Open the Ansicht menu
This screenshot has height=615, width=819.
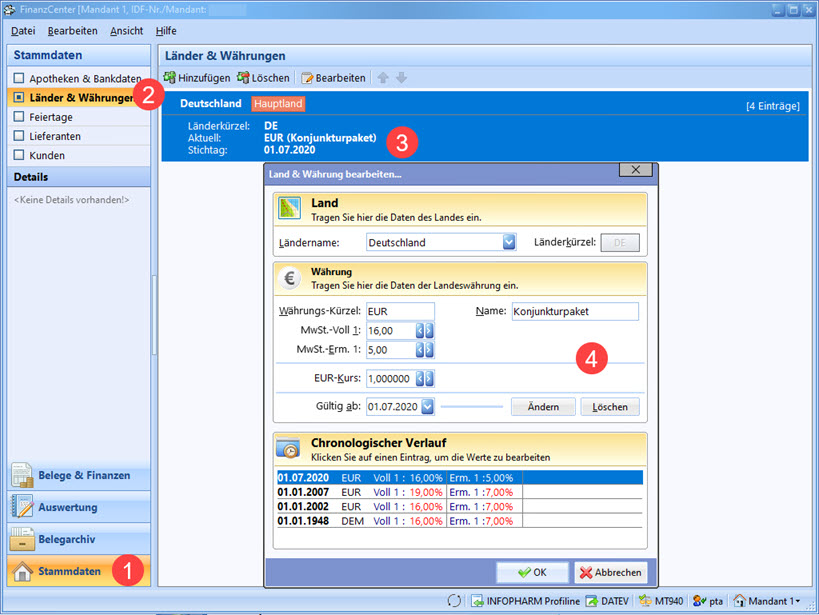[x=126, y=31]
